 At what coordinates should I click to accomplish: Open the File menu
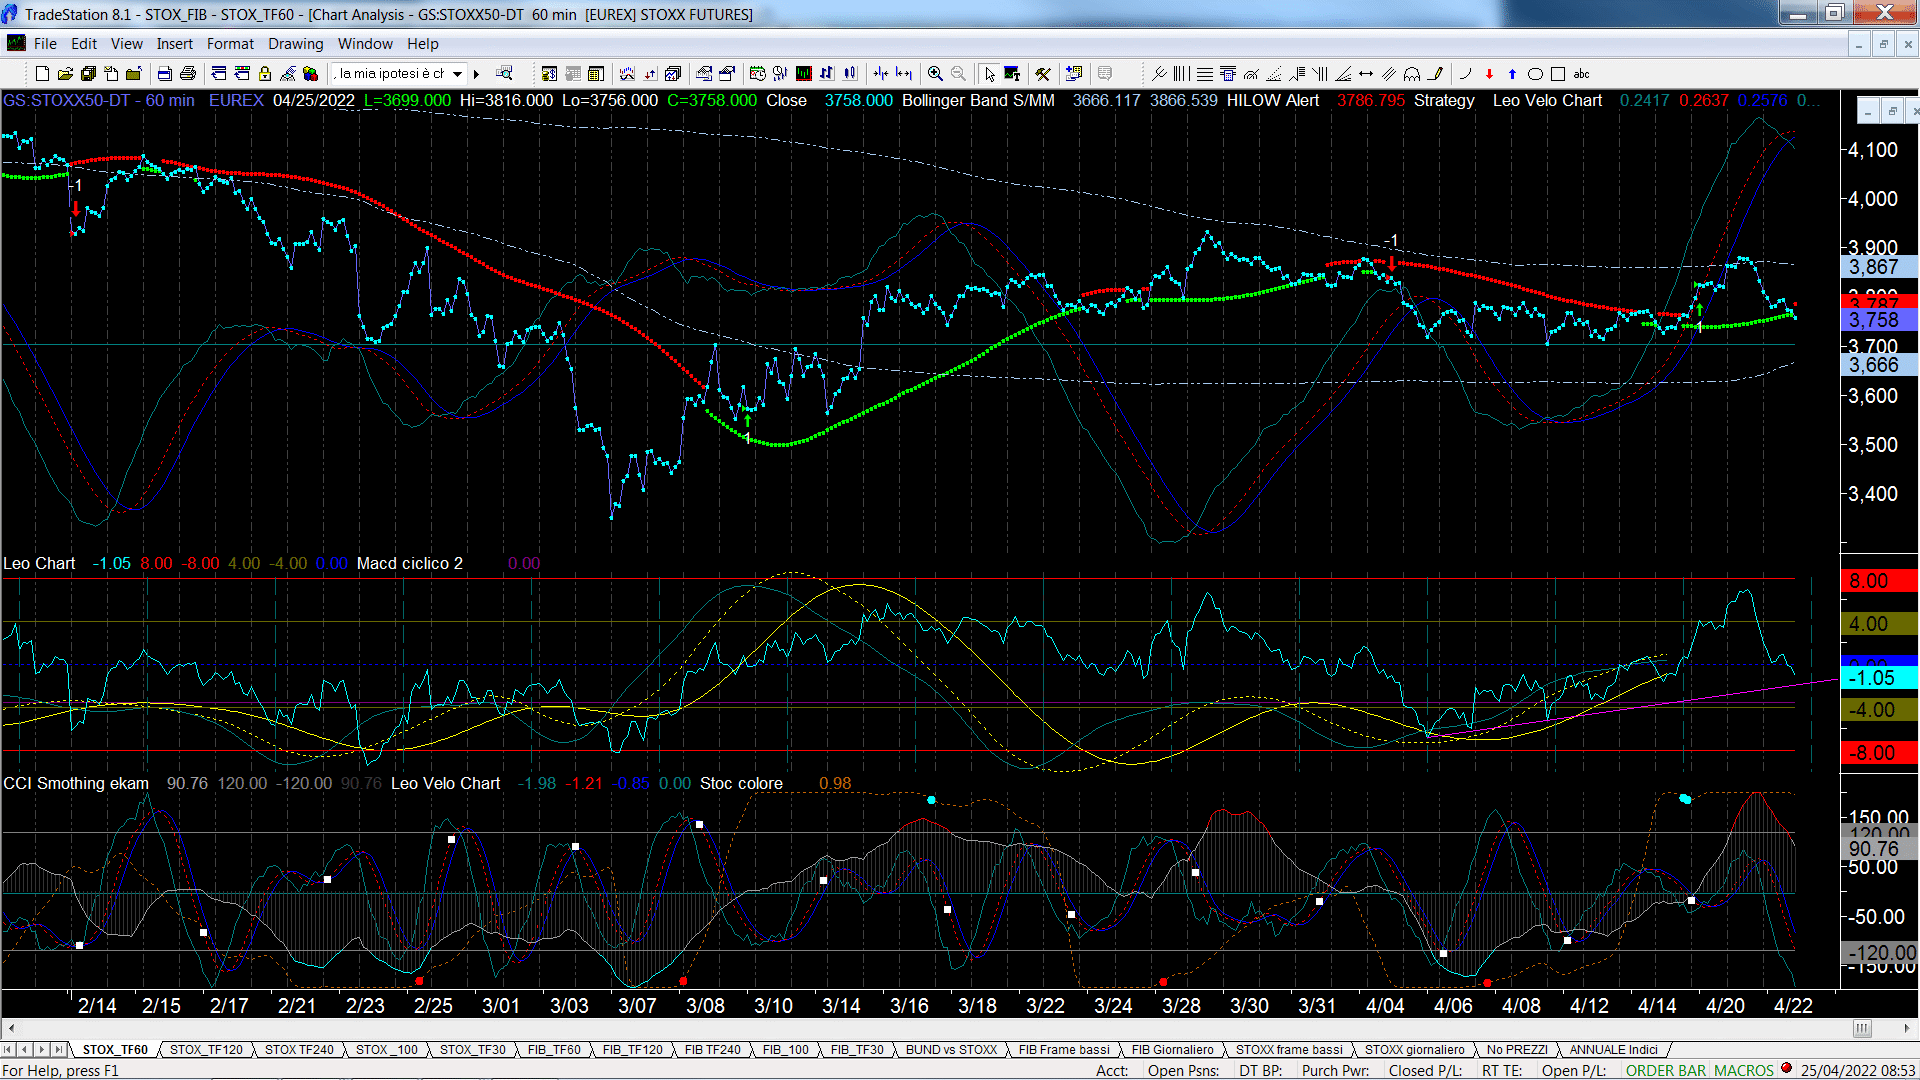coord(45,44)
